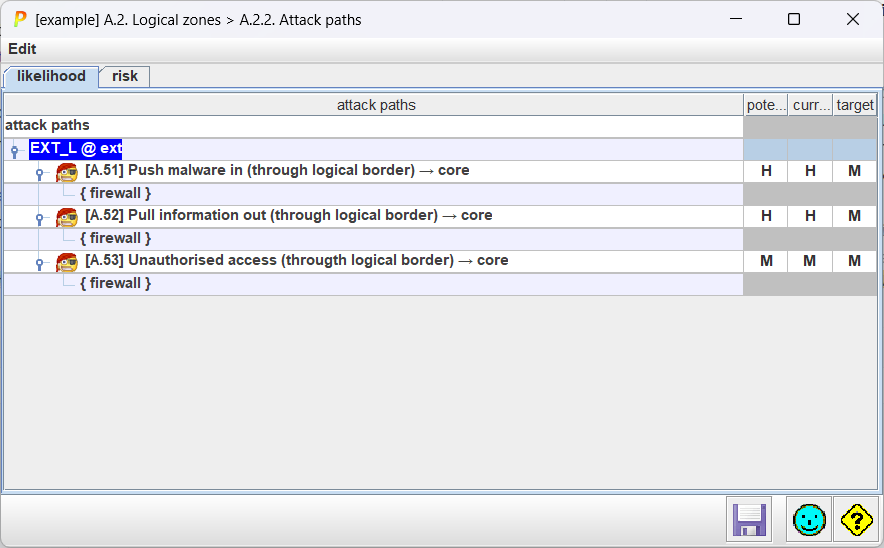This screenshot has height=548, width=884.
Task: Select the firewall item under A.51
Action: click(x=115, y=193)
